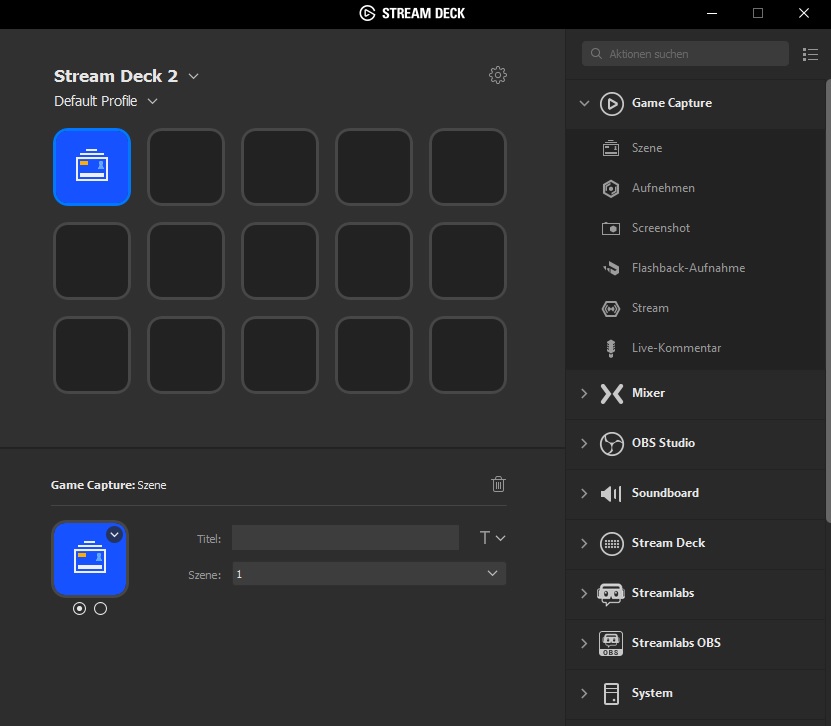Open the key icon dropdown arrow on preview

114,534
